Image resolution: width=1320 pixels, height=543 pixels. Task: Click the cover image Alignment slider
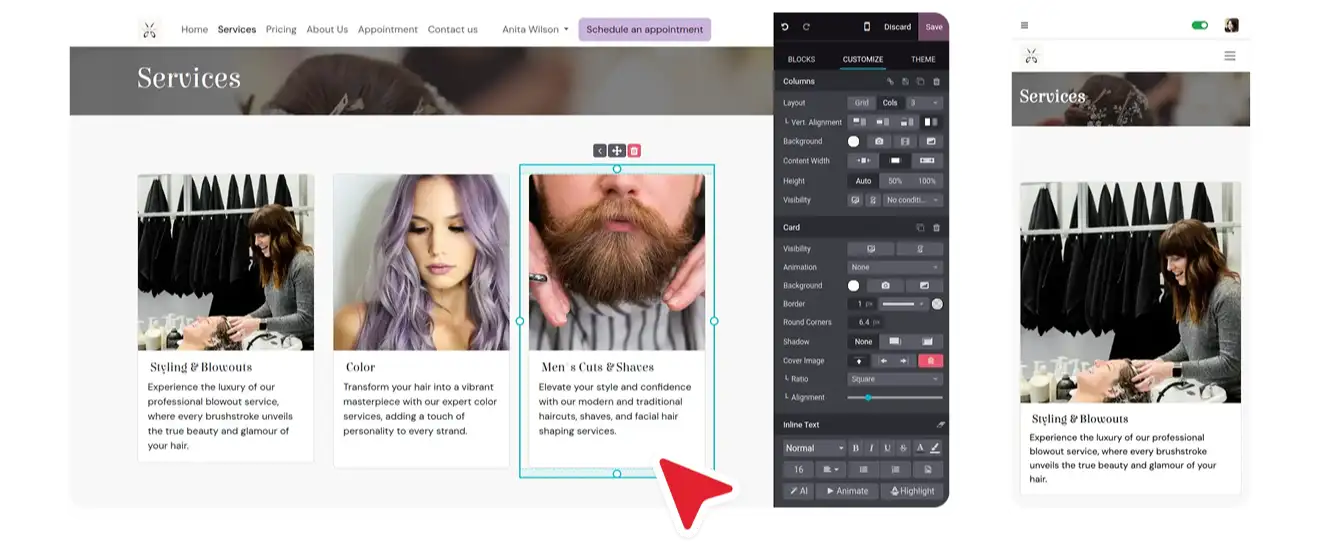(894, 398)
